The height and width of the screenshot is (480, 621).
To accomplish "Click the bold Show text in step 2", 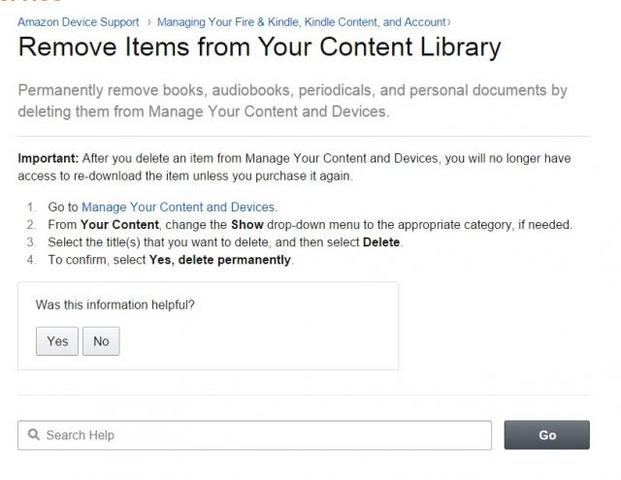I will 247,225.
